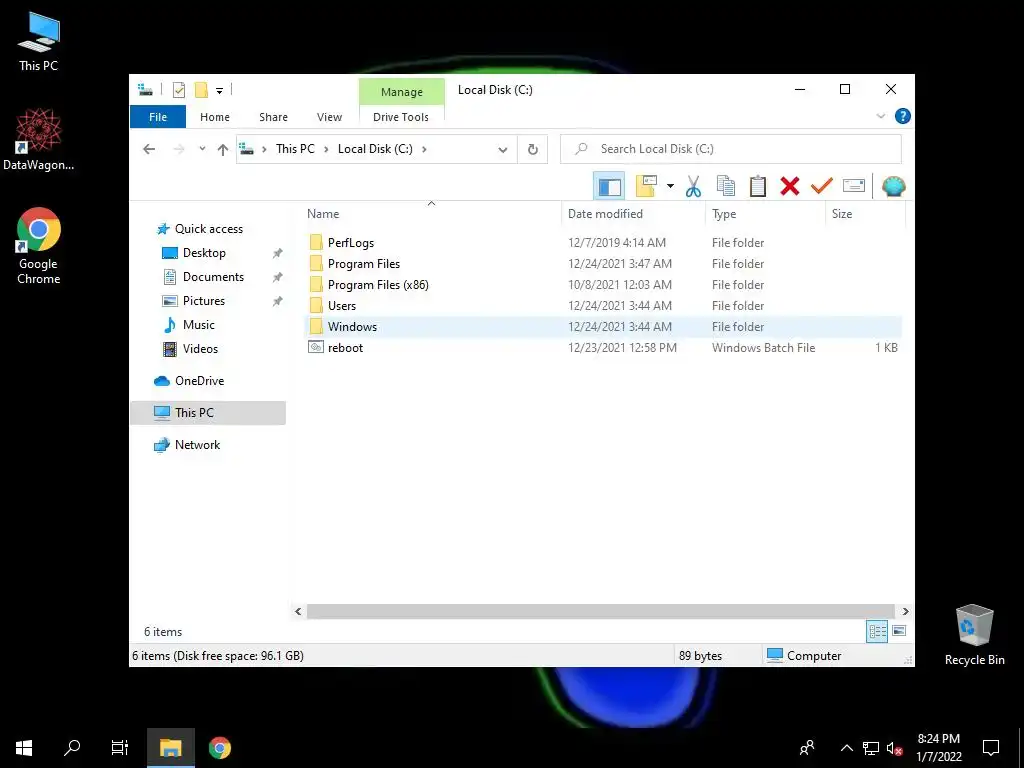Click the orange checkmark Properties icon
The image size is (1024, 768).
(x=822, y=187)
